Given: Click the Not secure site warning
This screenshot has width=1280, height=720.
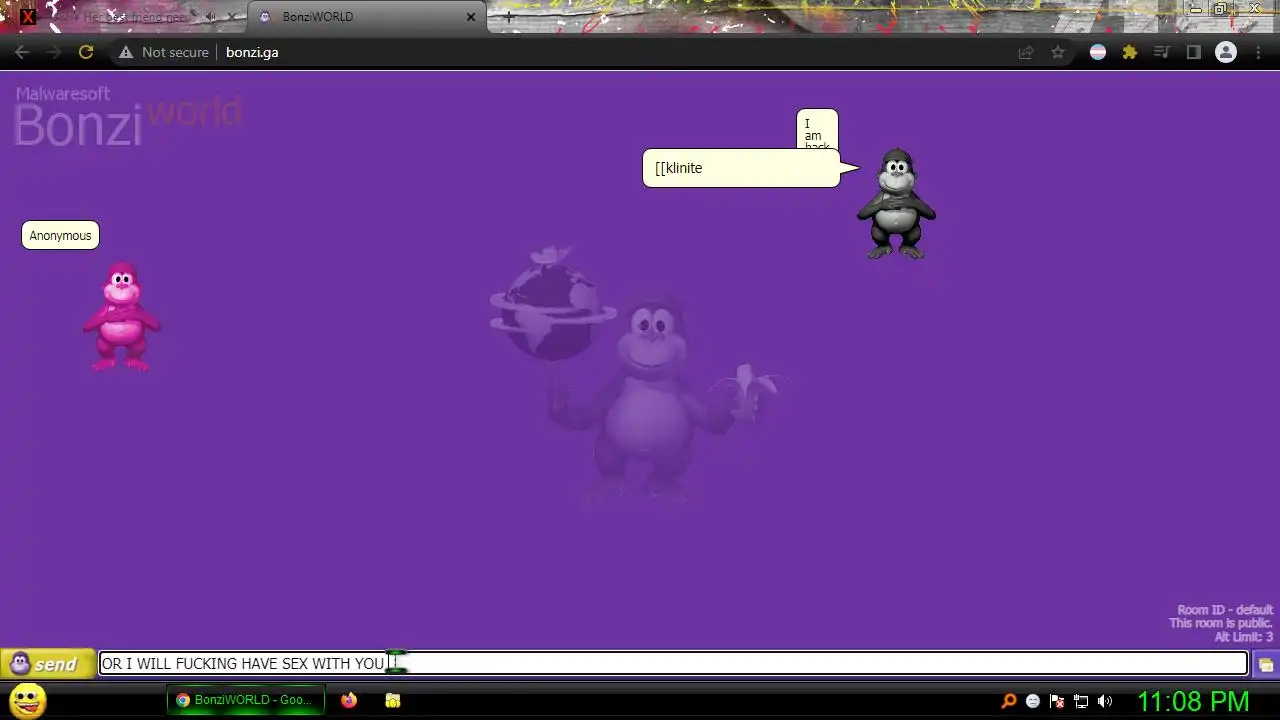Looking at the screenshot, I should pyautogui.click(x=164, y=52).
